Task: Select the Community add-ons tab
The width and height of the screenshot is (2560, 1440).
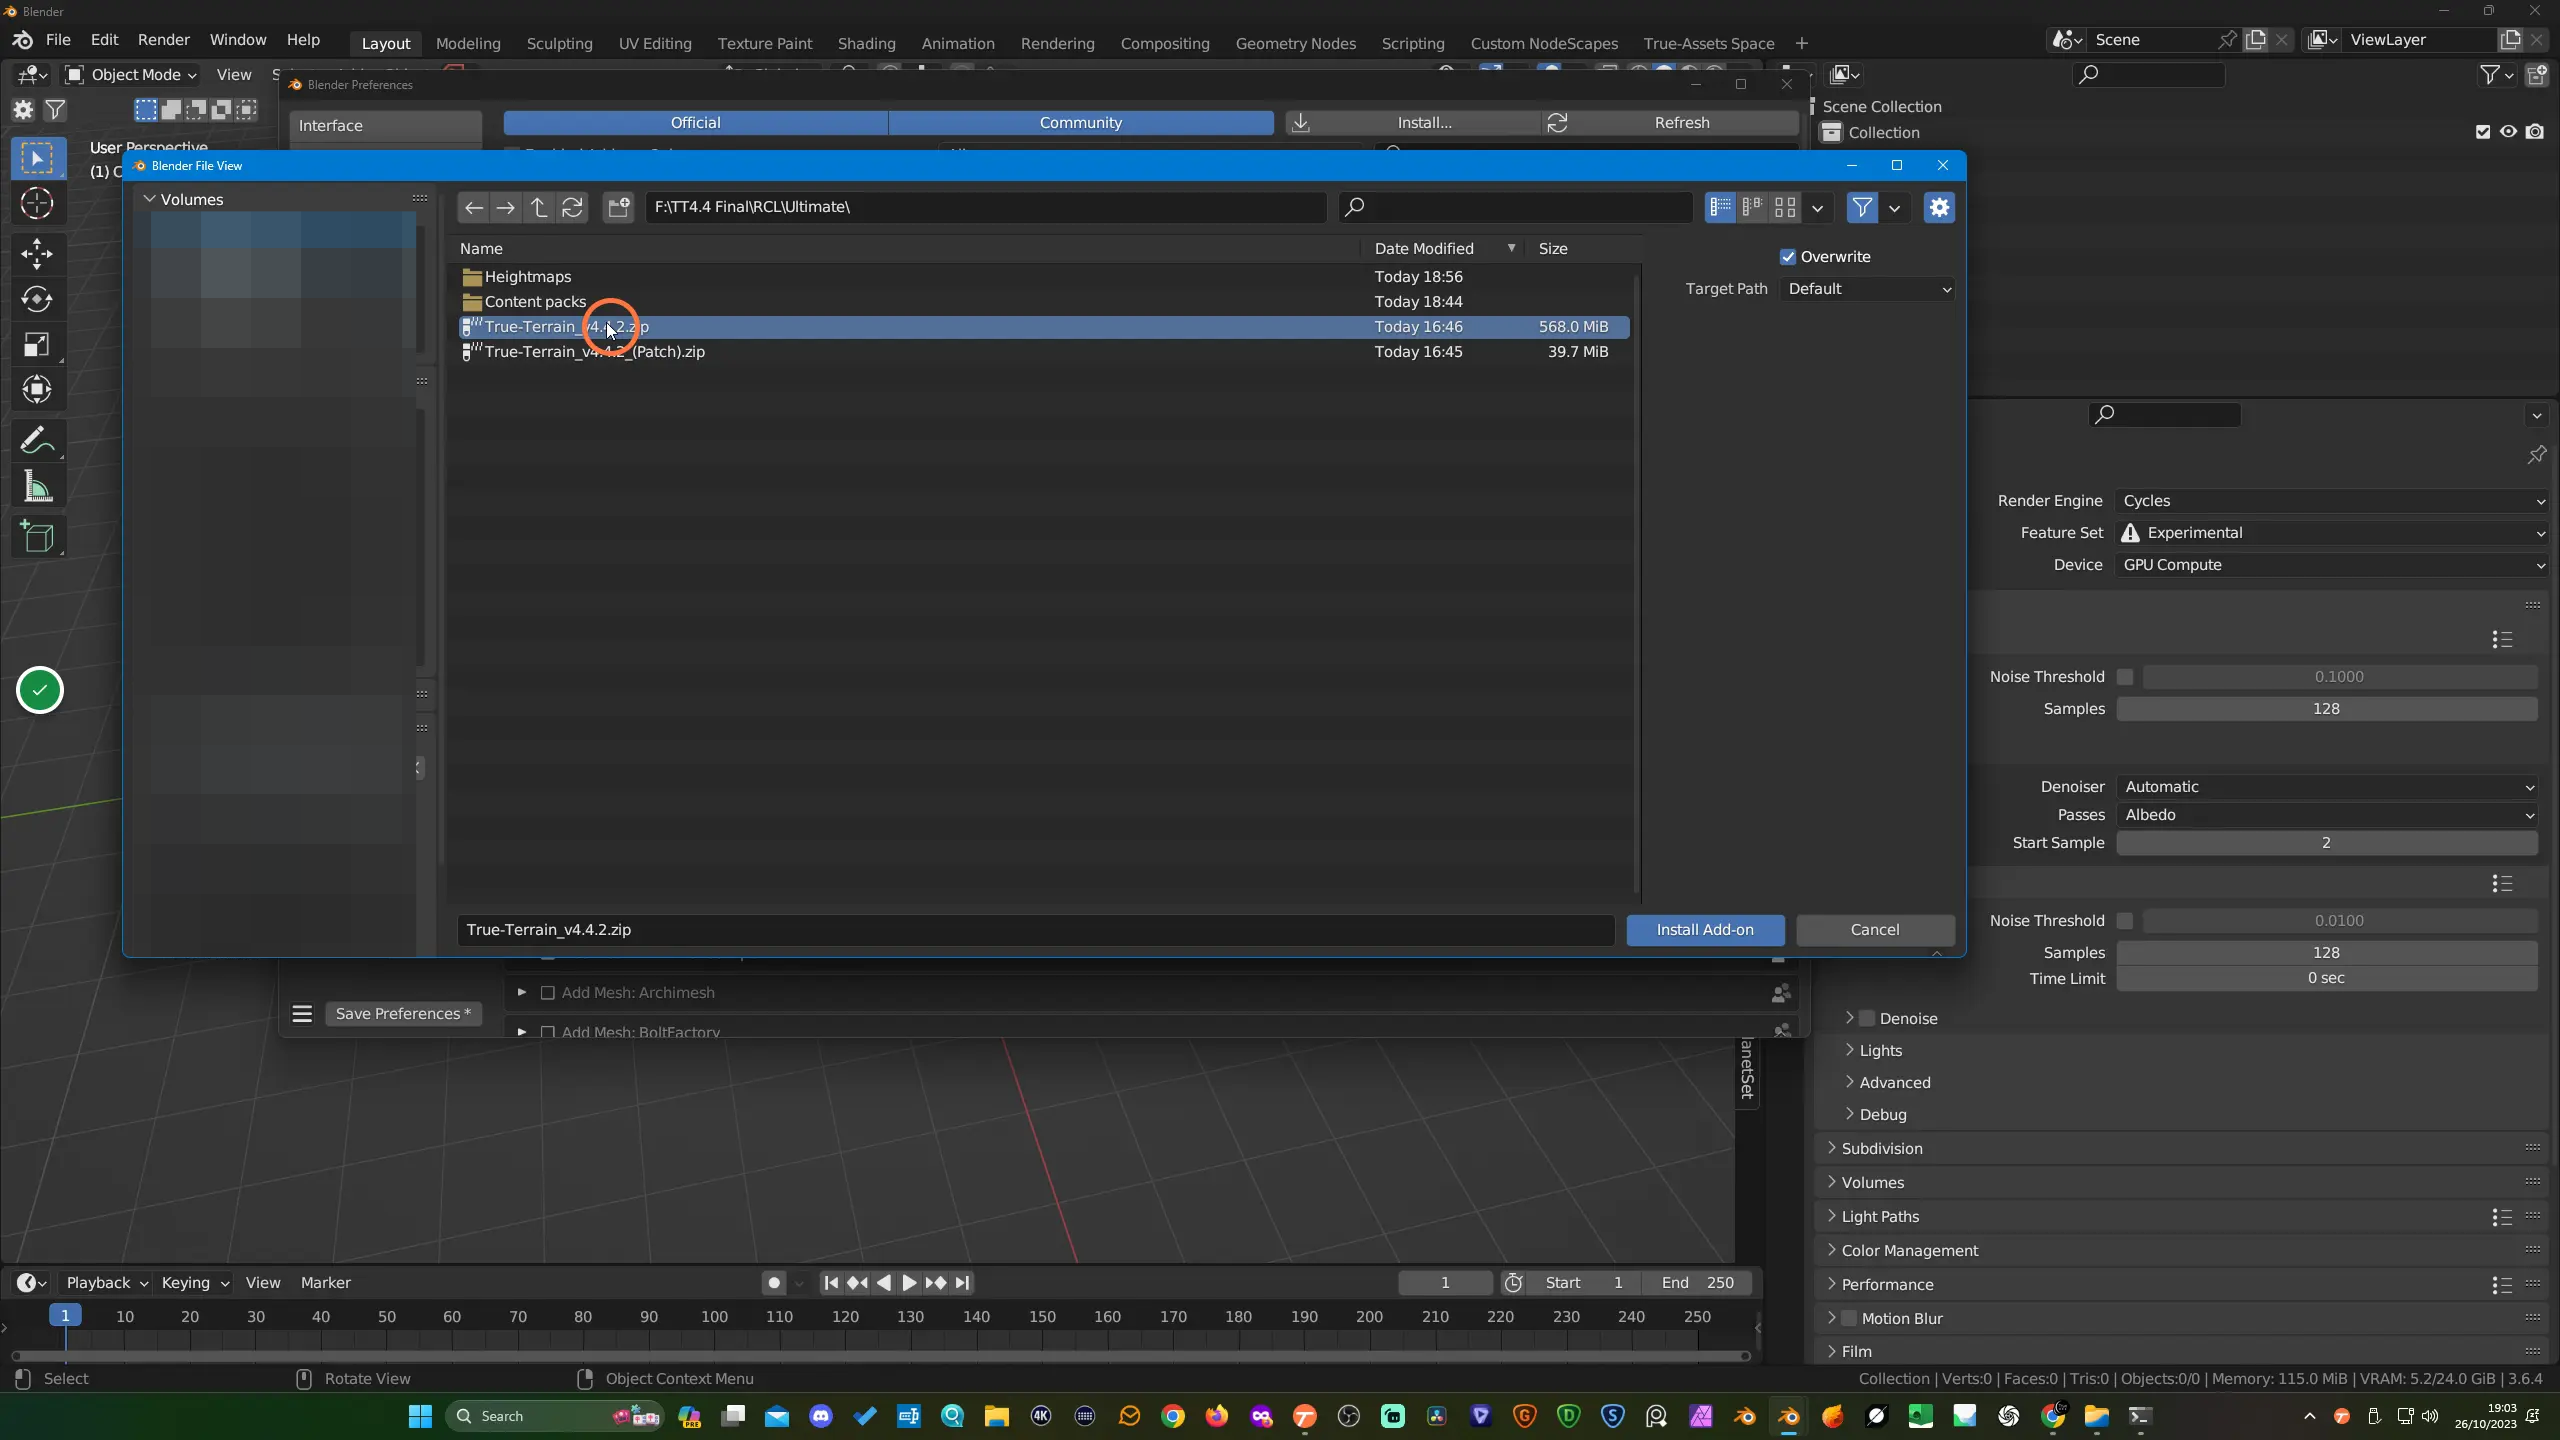Action: [x=1080, y=123]
